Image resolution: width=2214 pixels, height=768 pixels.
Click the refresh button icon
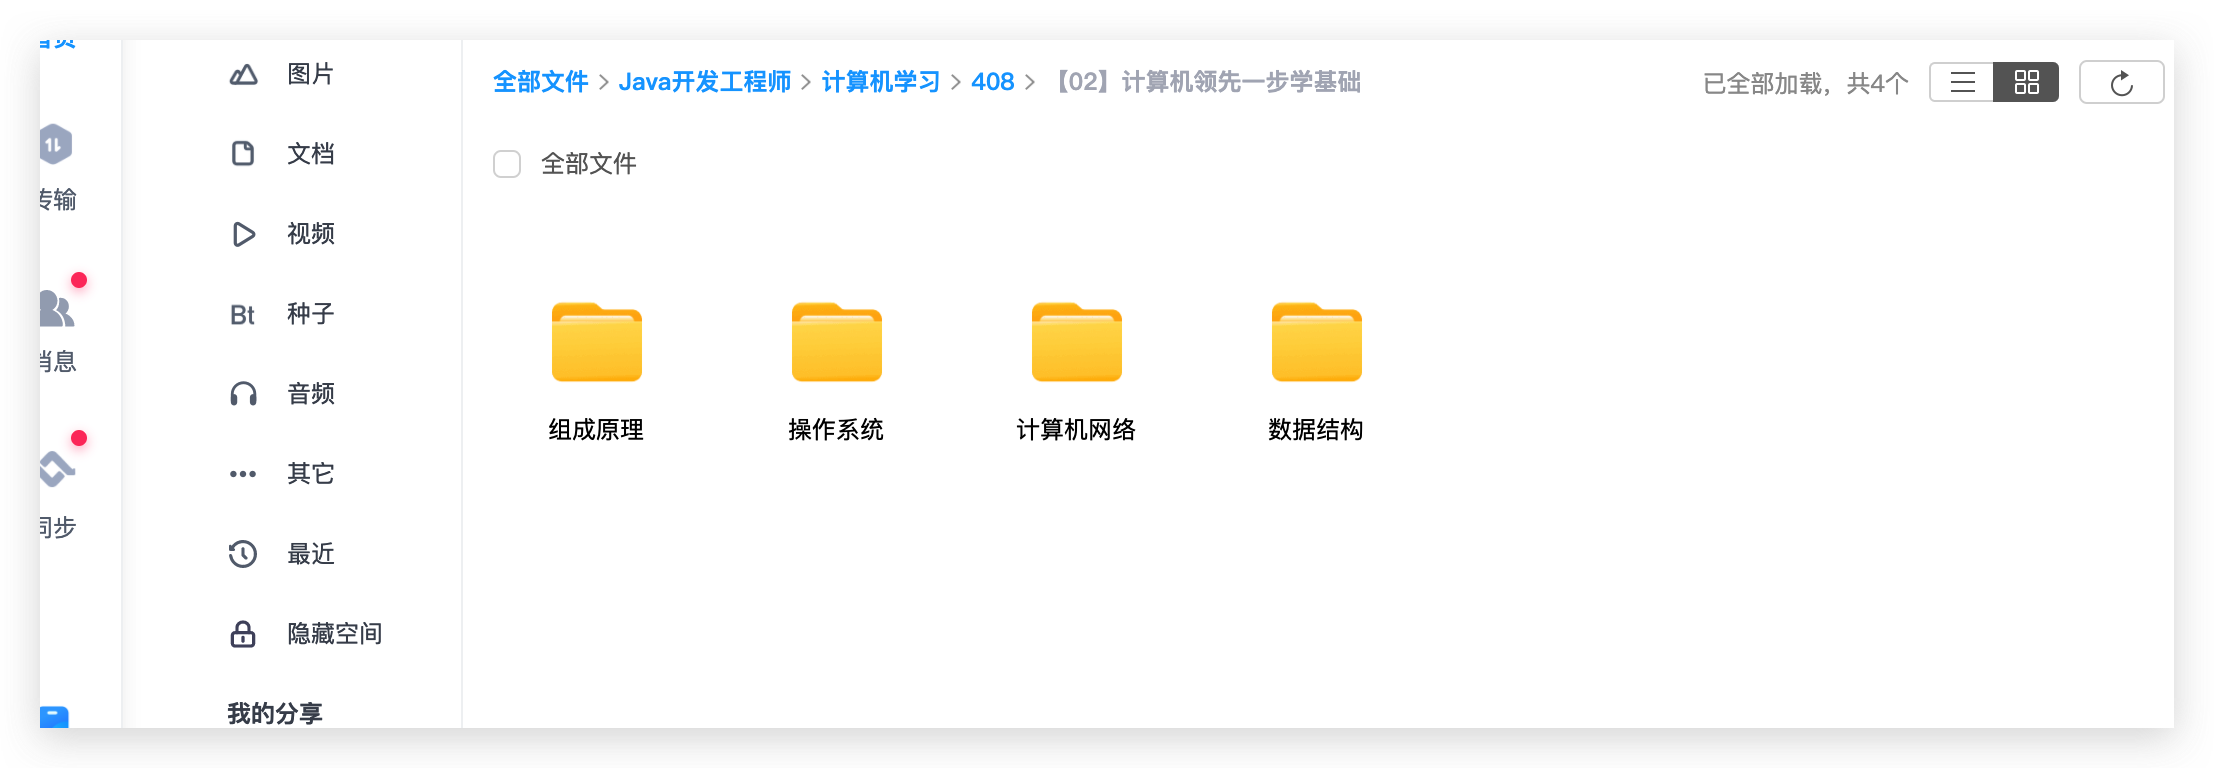(2122, 82)
